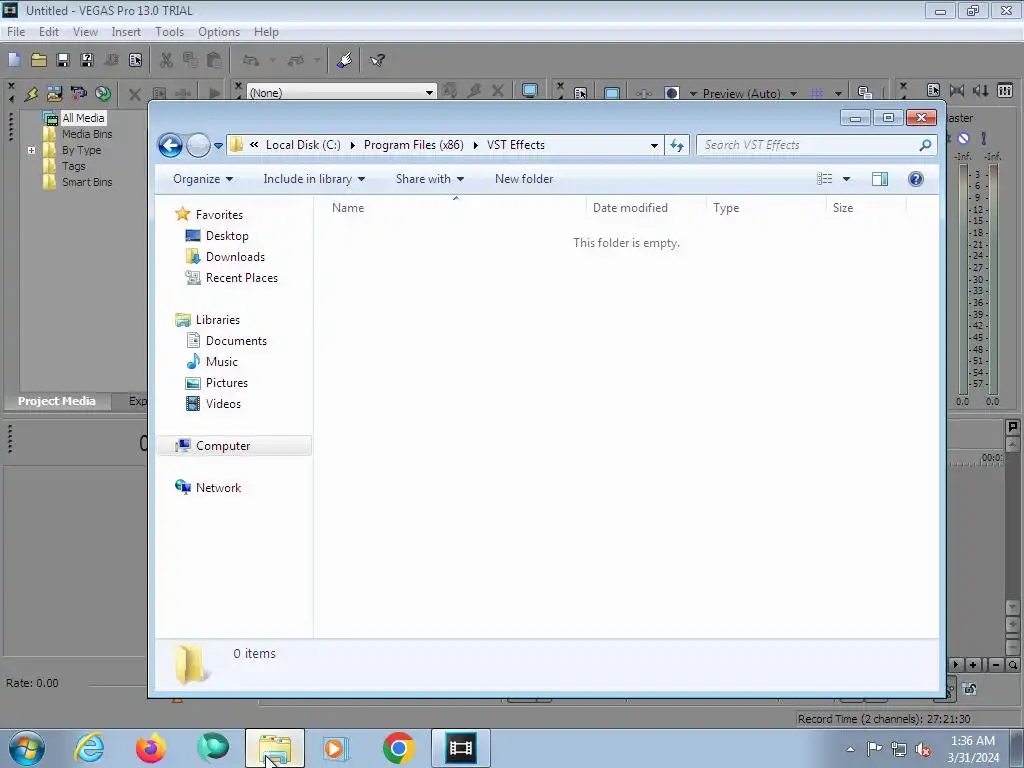The image size is (1024, 768).
Task: Click Import Media icon in Project Media toolbar
Action: [54, 93]
